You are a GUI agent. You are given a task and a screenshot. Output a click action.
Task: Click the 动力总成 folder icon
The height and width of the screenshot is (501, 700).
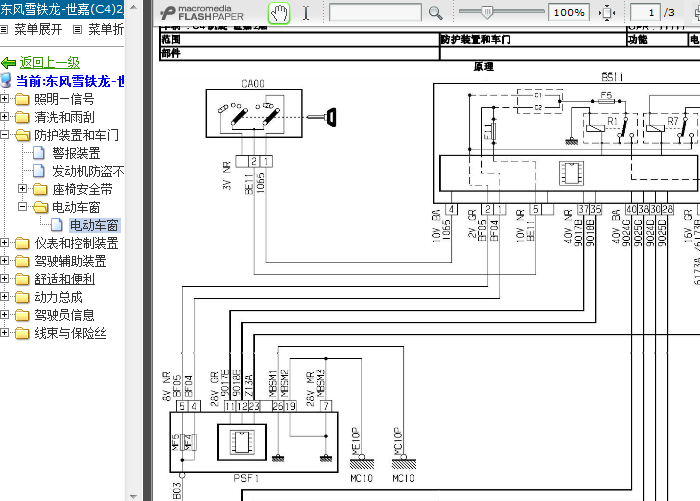pos(22,297)
